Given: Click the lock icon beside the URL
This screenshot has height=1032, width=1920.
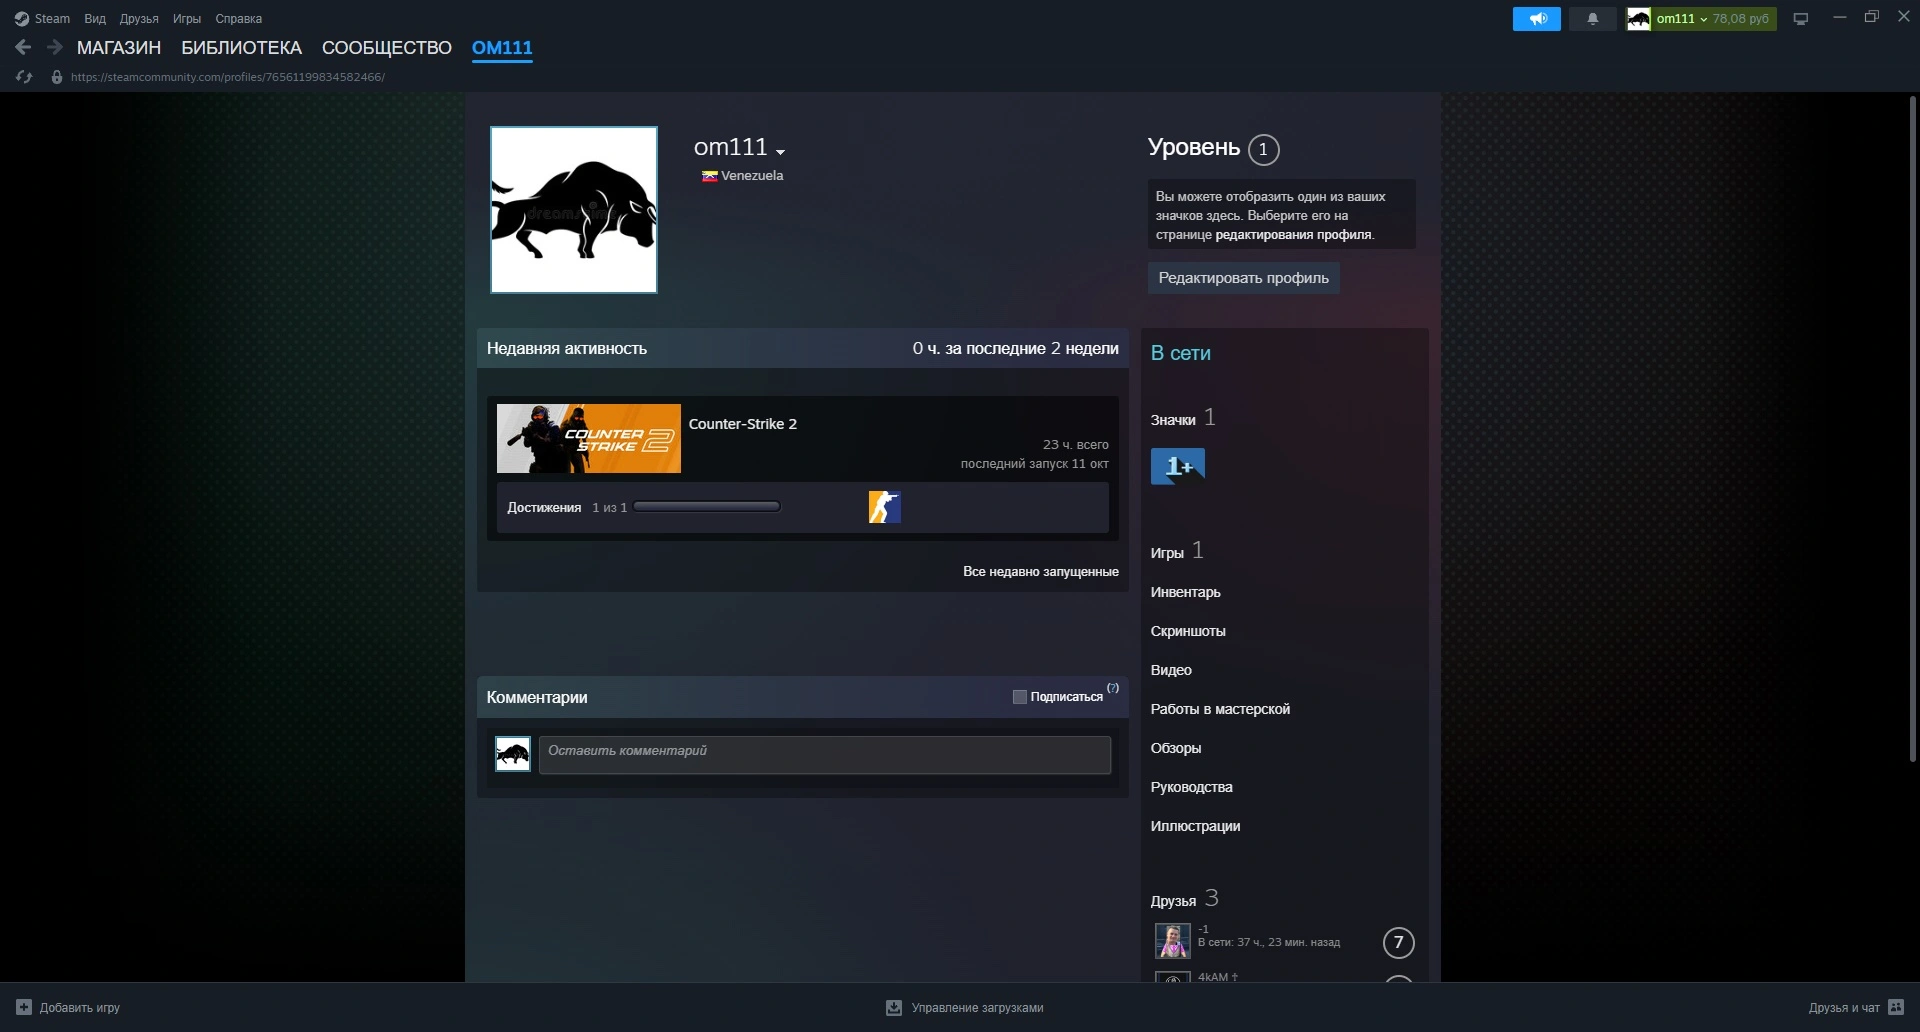Looking at the screenshot, I should (x=57, y=77).
